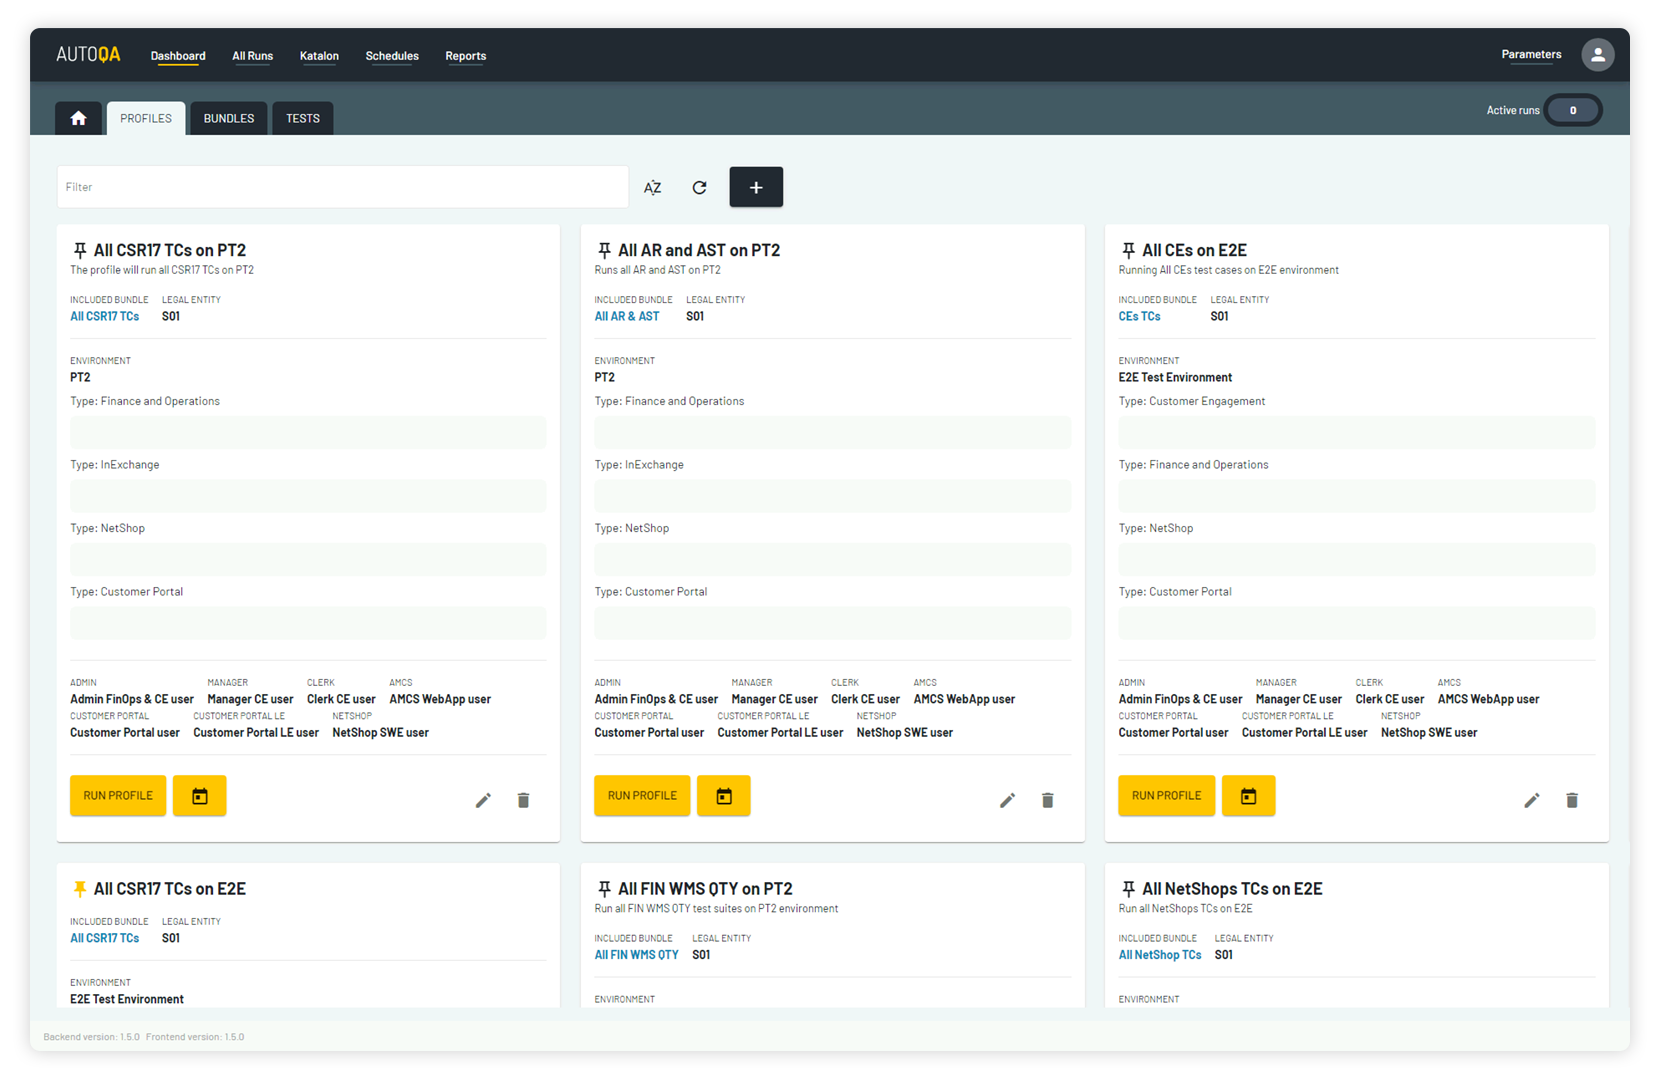Add a new profile with plus button
The height and width of the screenshot is (1080, 1660).
755,187
